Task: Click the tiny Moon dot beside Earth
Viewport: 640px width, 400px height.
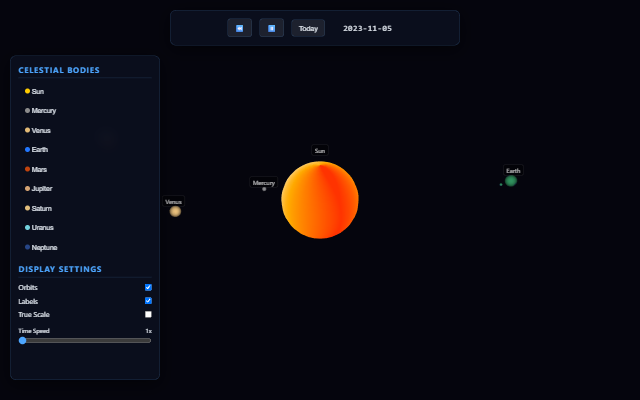Action: pyautogui.click(x=501, y=184)
